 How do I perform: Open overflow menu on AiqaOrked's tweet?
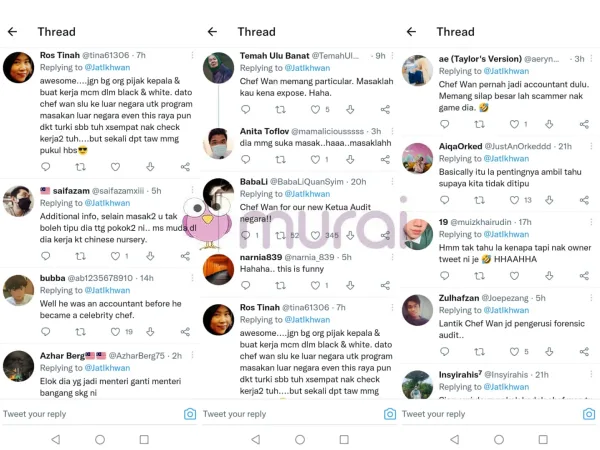coord(591,146)
